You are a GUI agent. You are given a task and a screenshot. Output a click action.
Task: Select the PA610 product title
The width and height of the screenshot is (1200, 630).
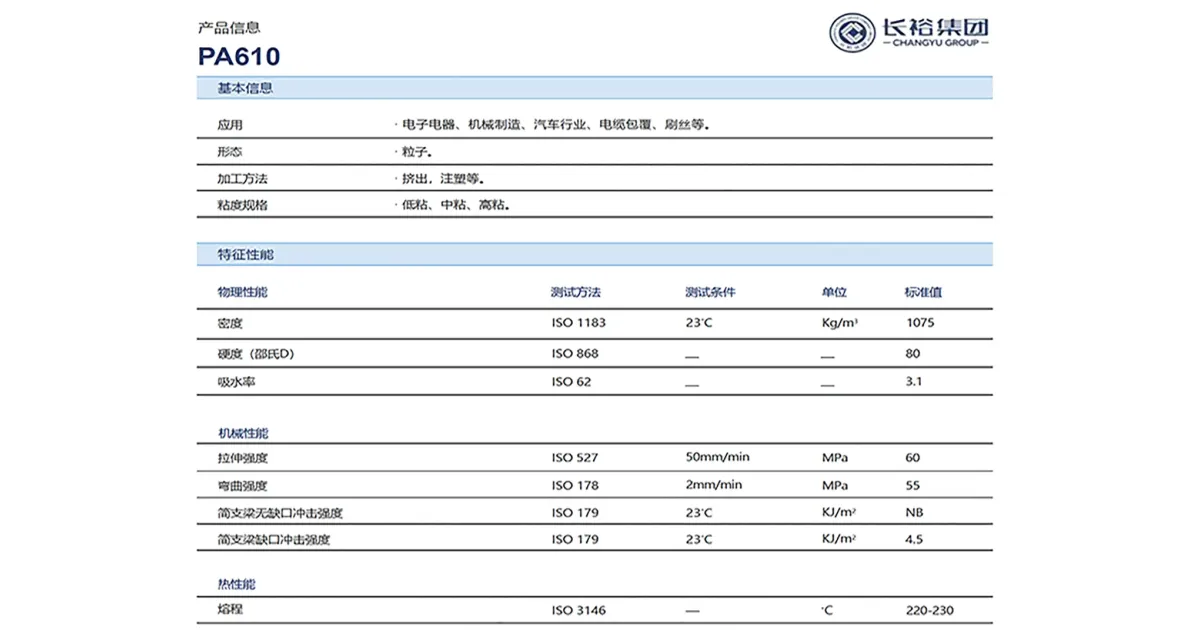(239, 55)
